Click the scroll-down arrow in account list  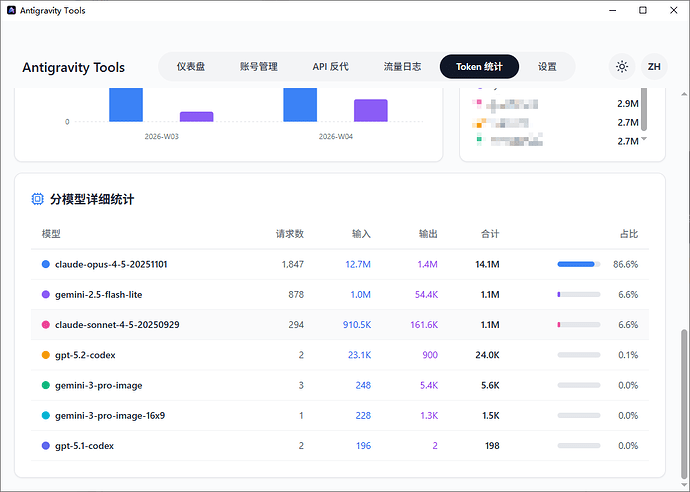(x=644, y=139)
